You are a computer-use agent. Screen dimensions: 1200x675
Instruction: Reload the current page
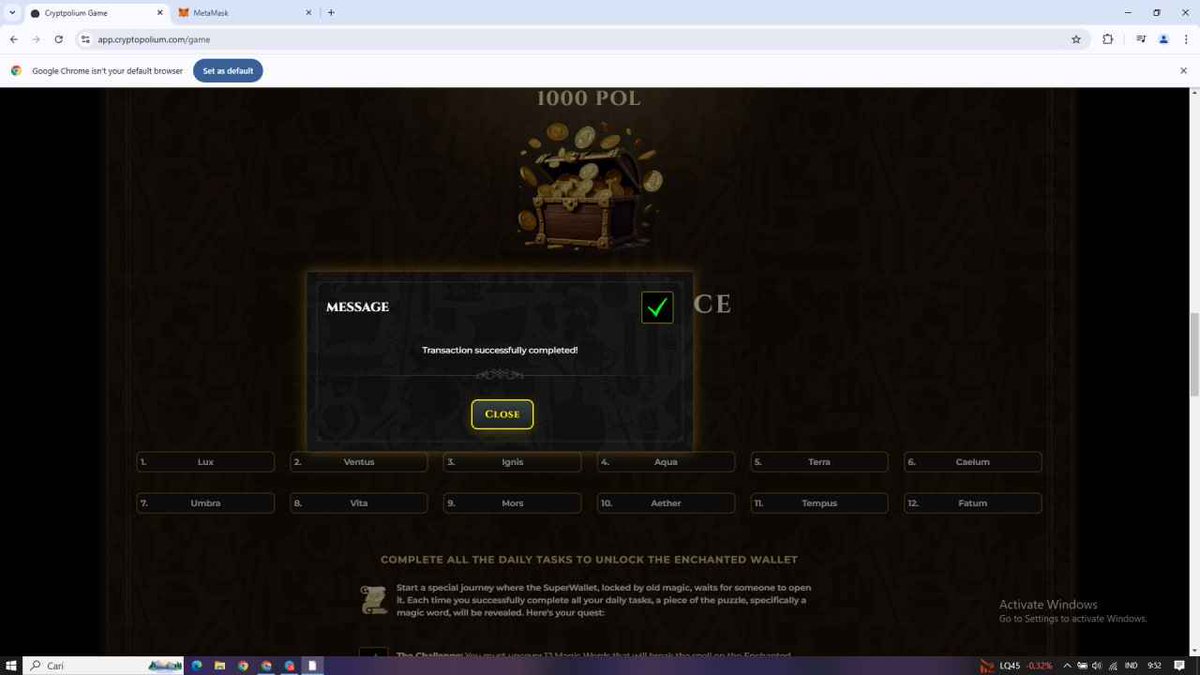59,39
